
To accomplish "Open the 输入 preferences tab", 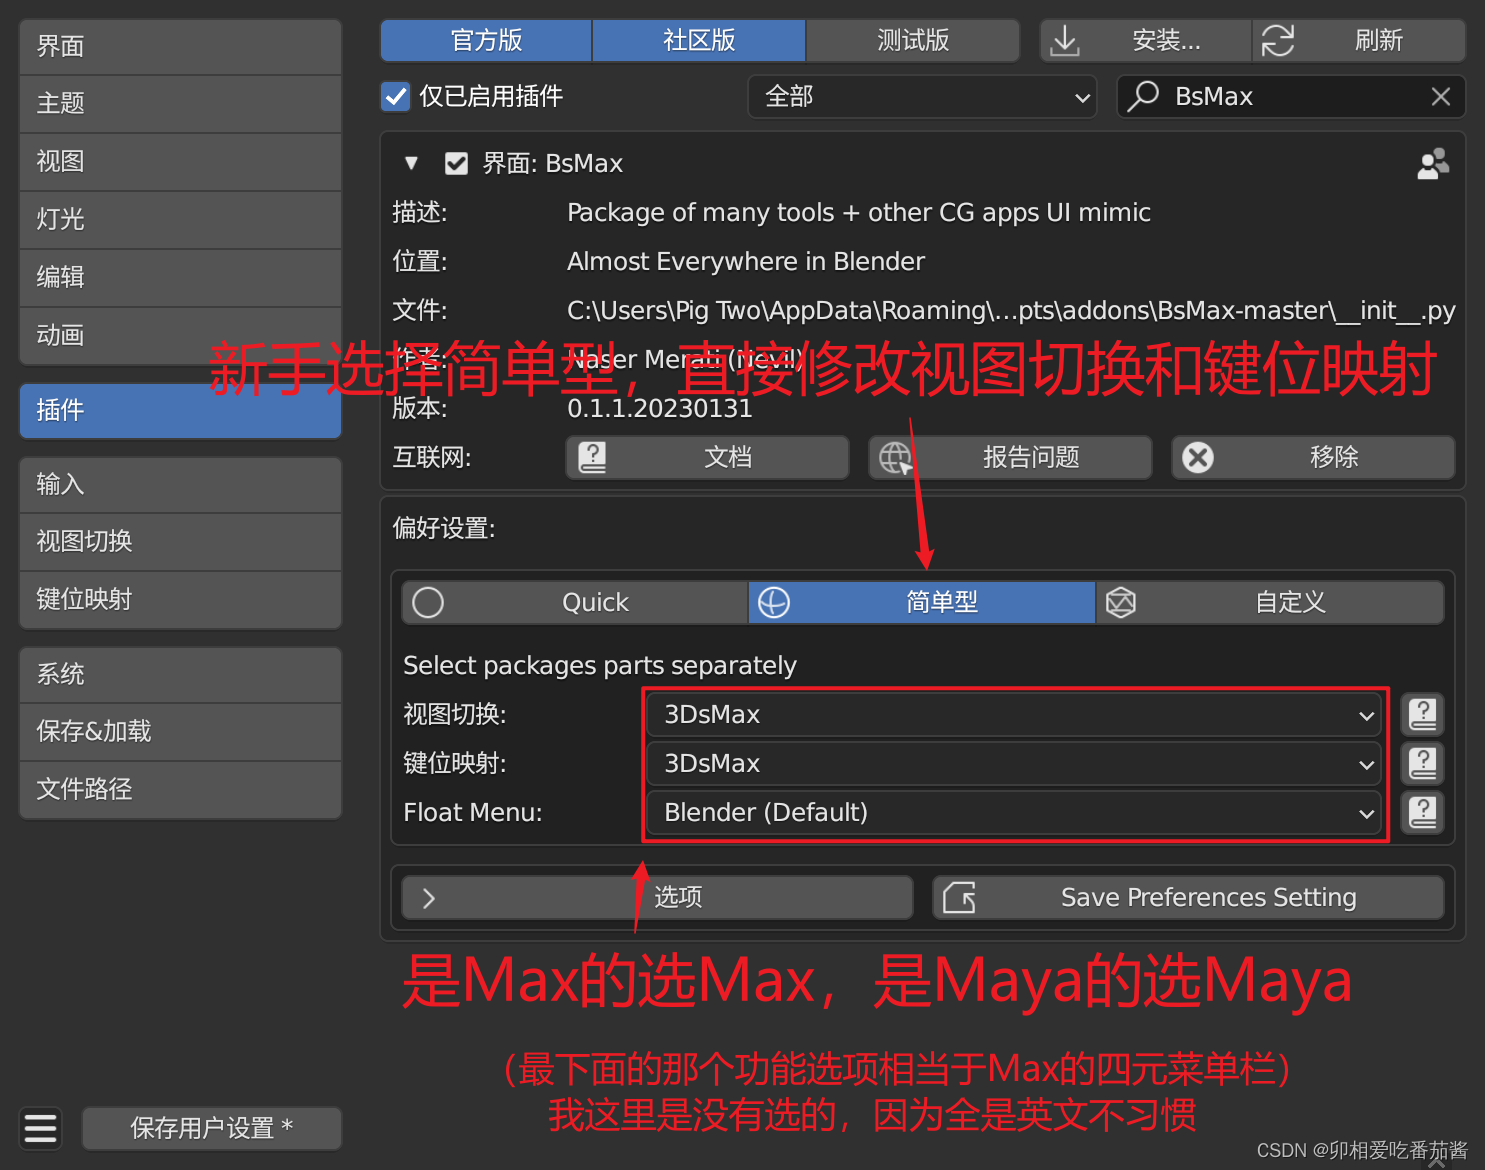I will point(181,485).
